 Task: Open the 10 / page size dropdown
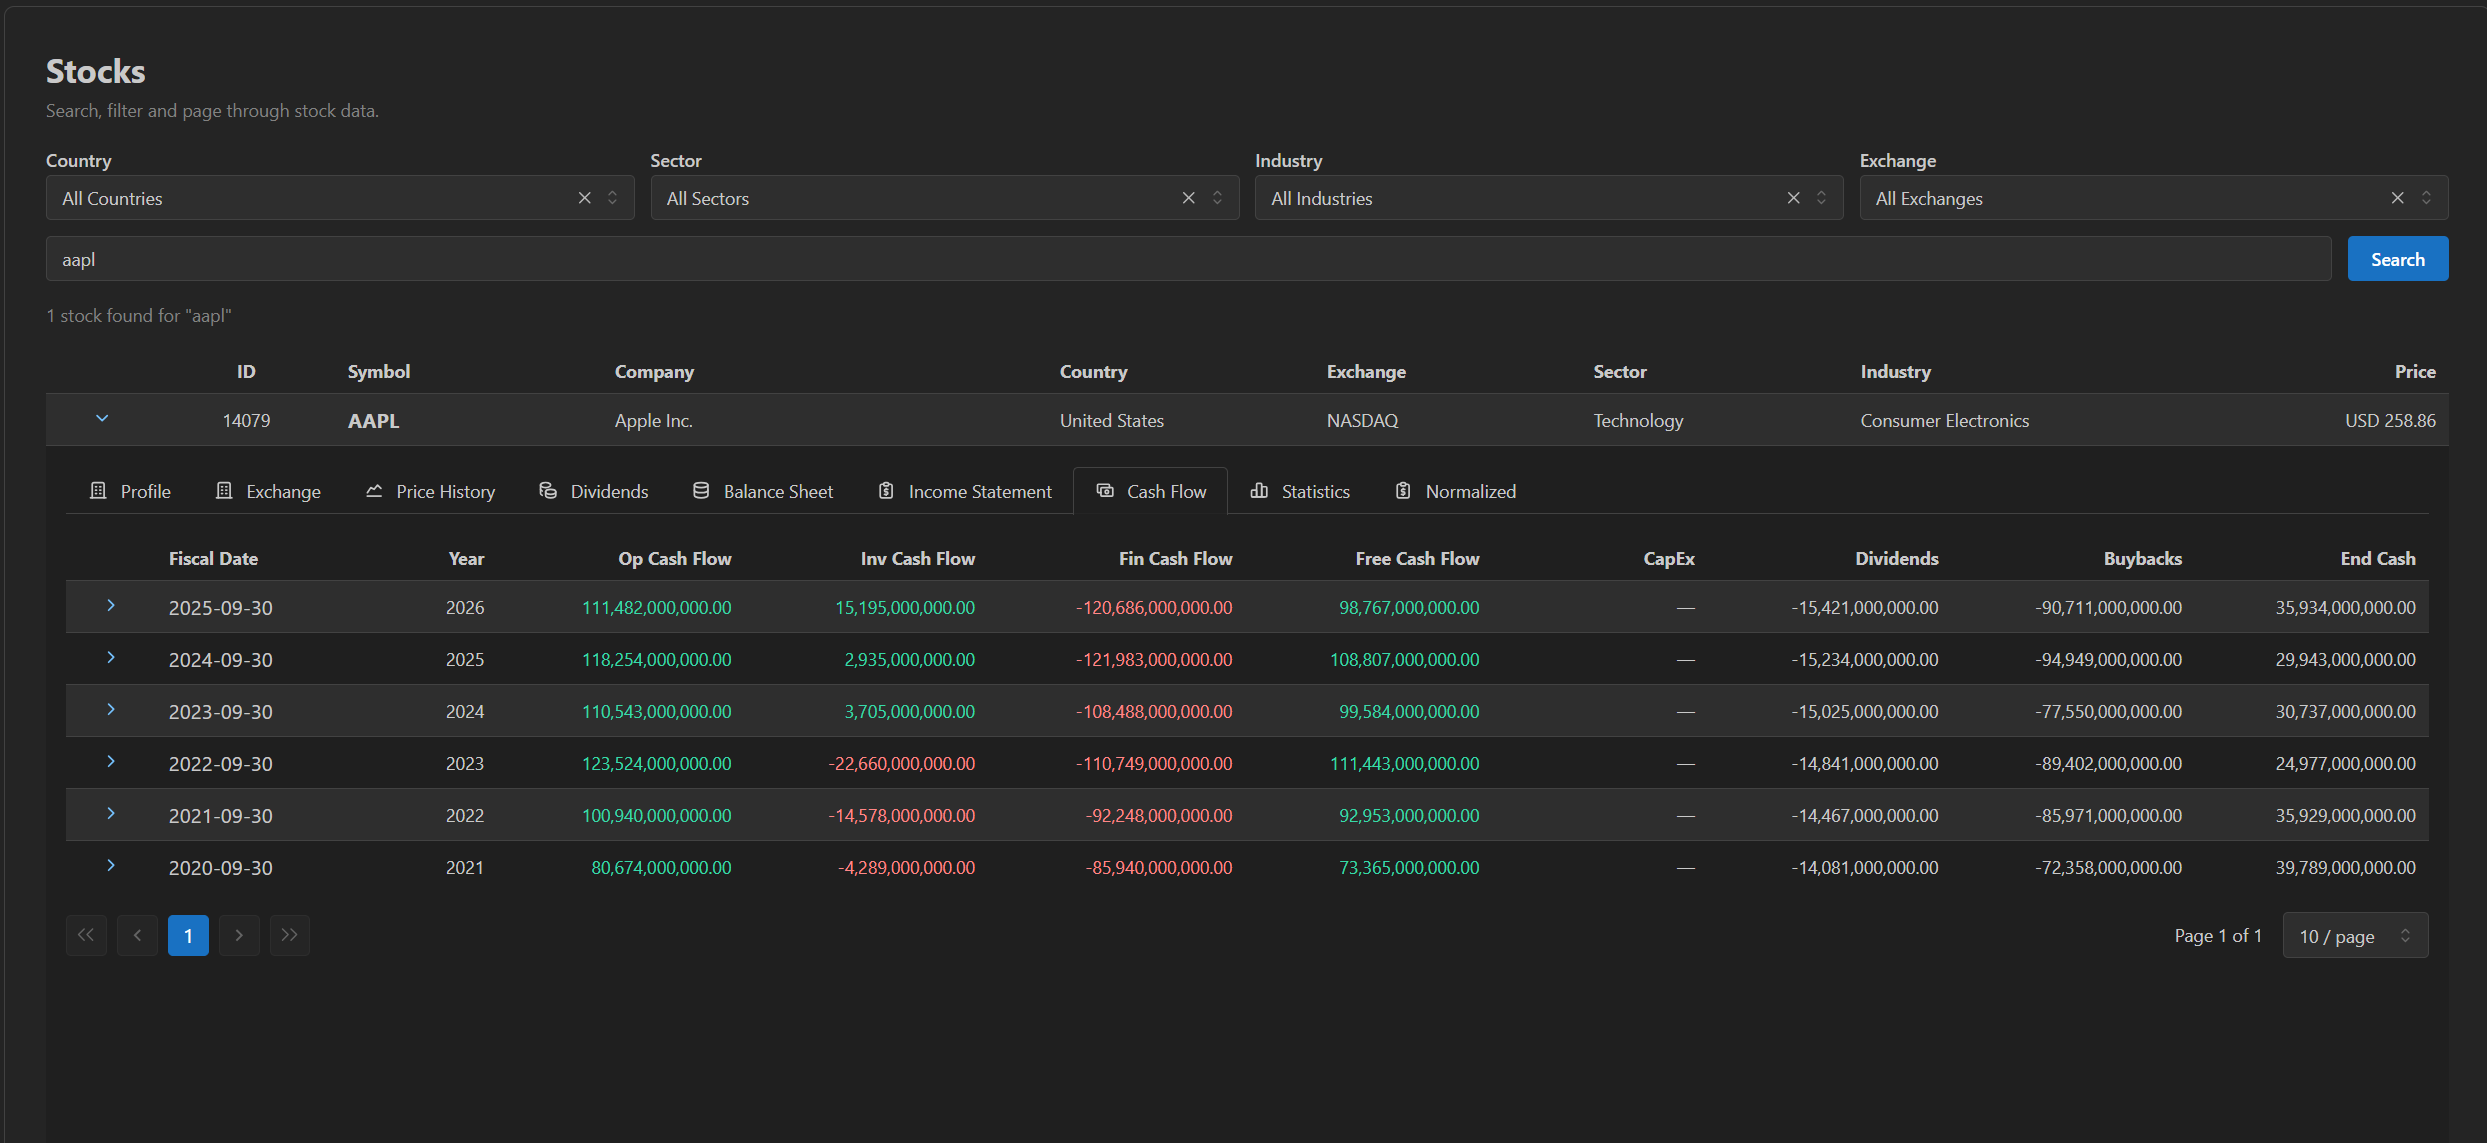tap(2355, 936)
